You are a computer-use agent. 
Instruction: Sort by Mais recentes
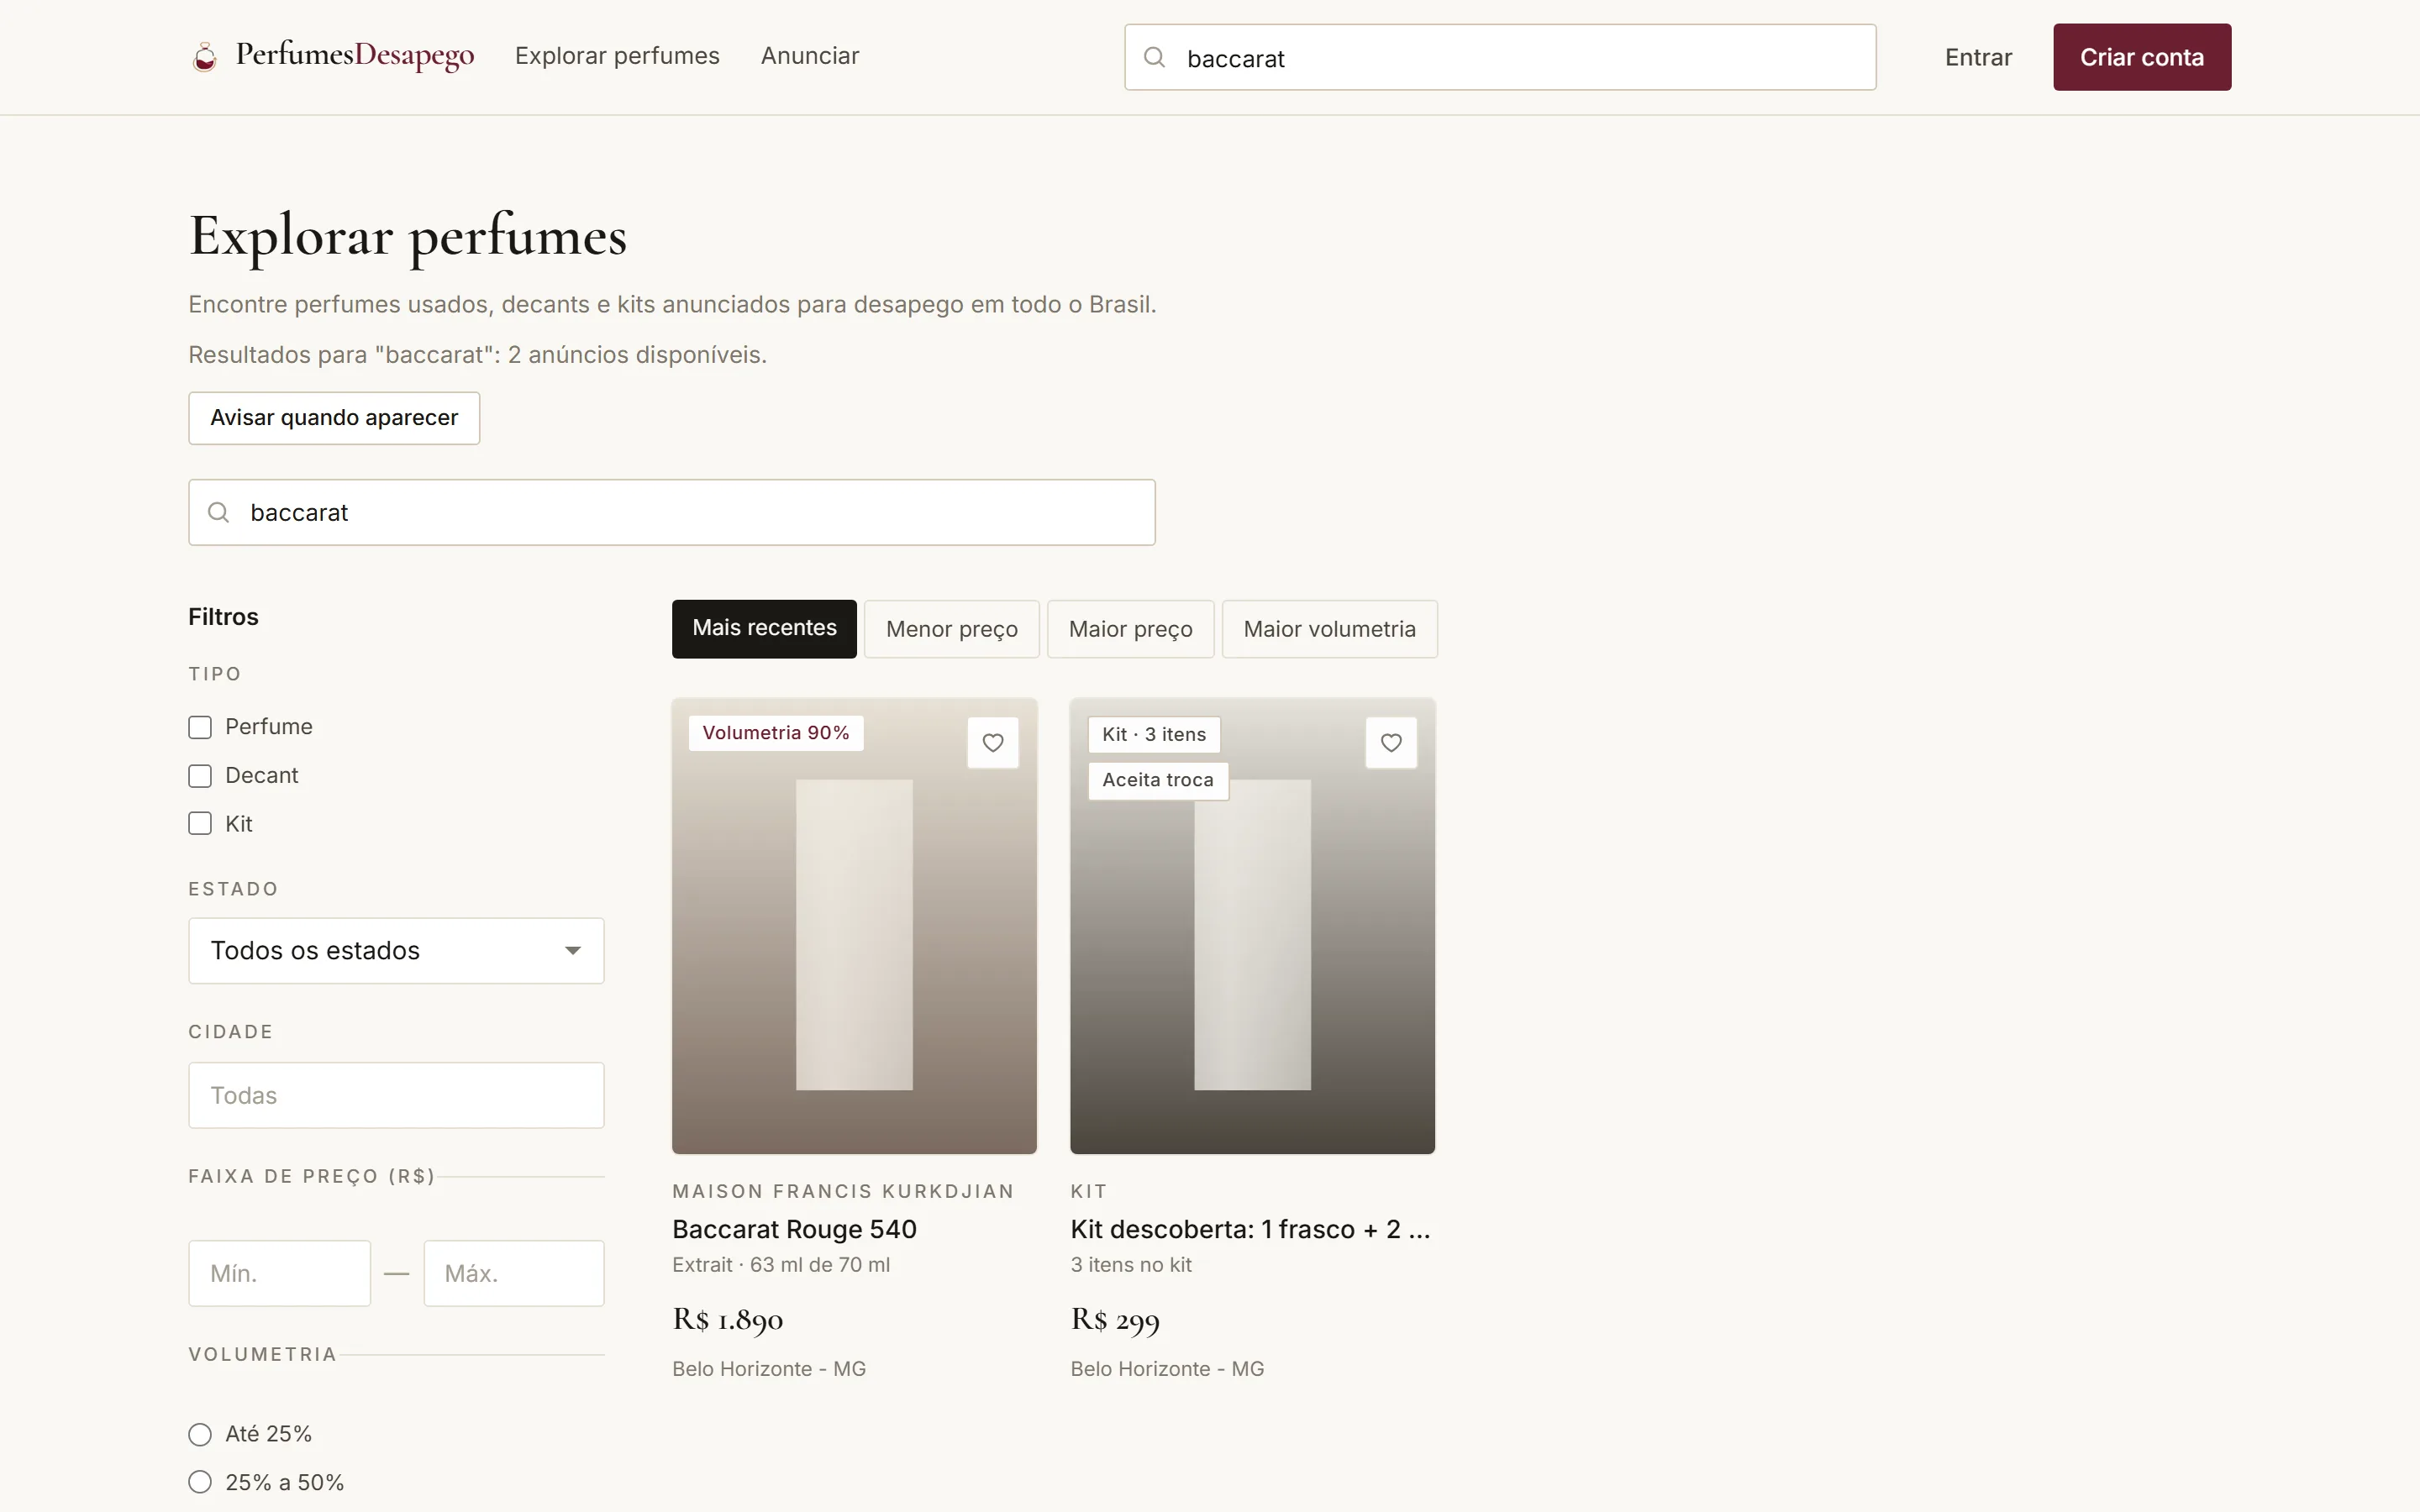[x=764, y=629]
